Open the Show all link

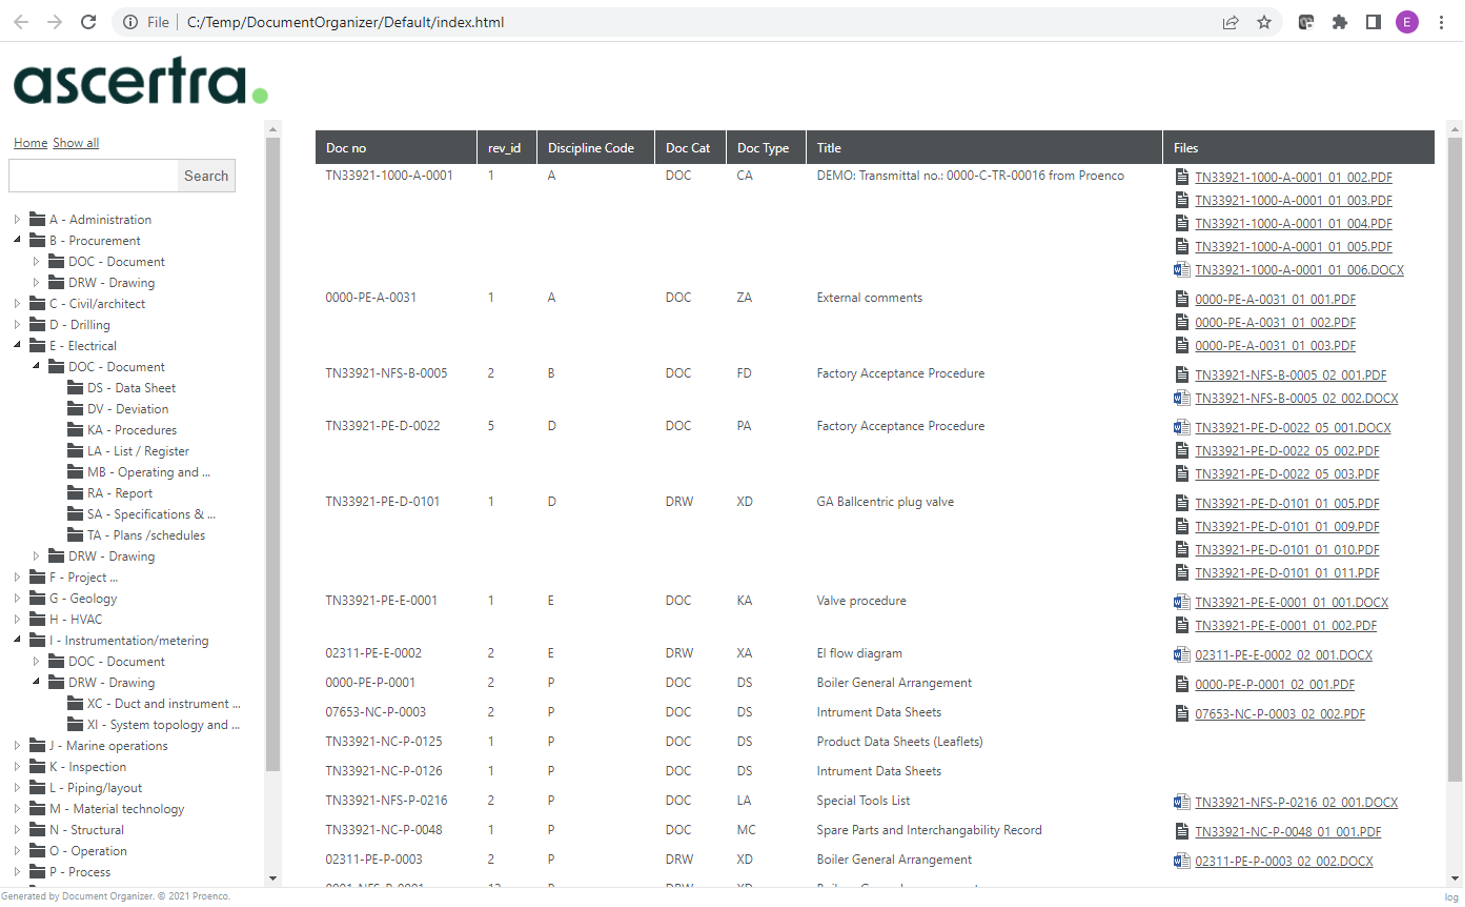75,143
